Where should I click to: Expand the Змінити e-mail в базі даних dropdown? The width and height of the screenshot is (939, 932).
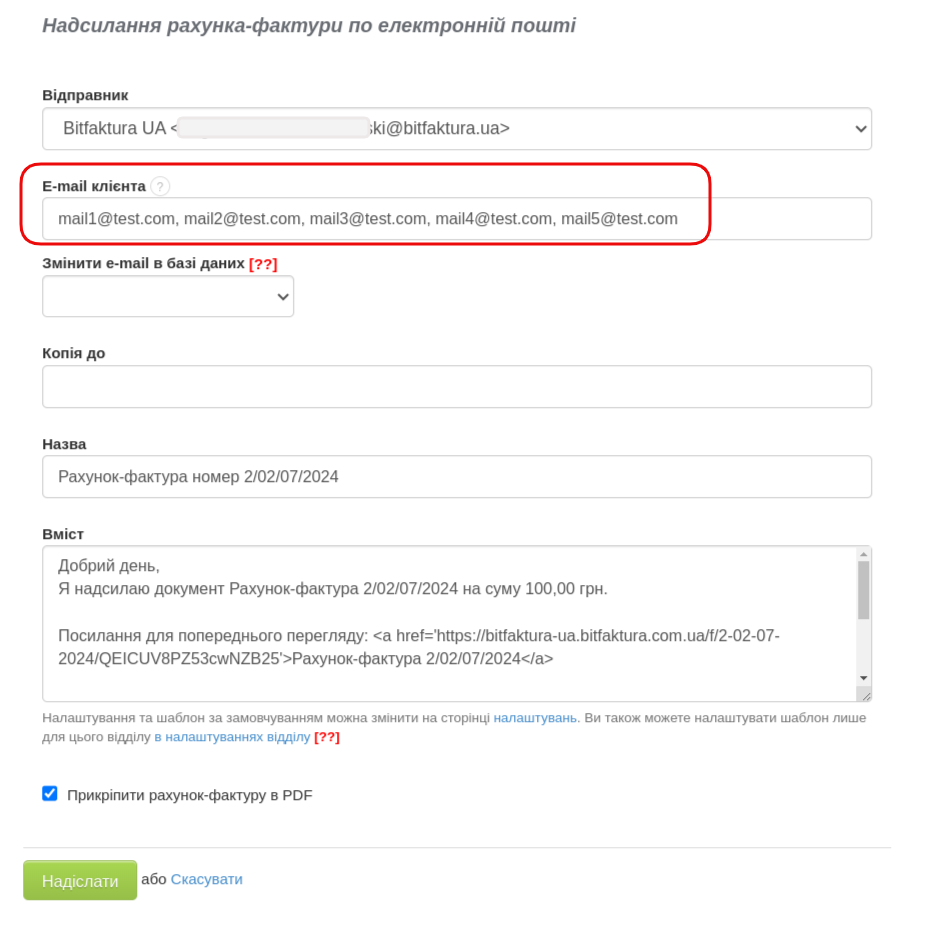168,296
